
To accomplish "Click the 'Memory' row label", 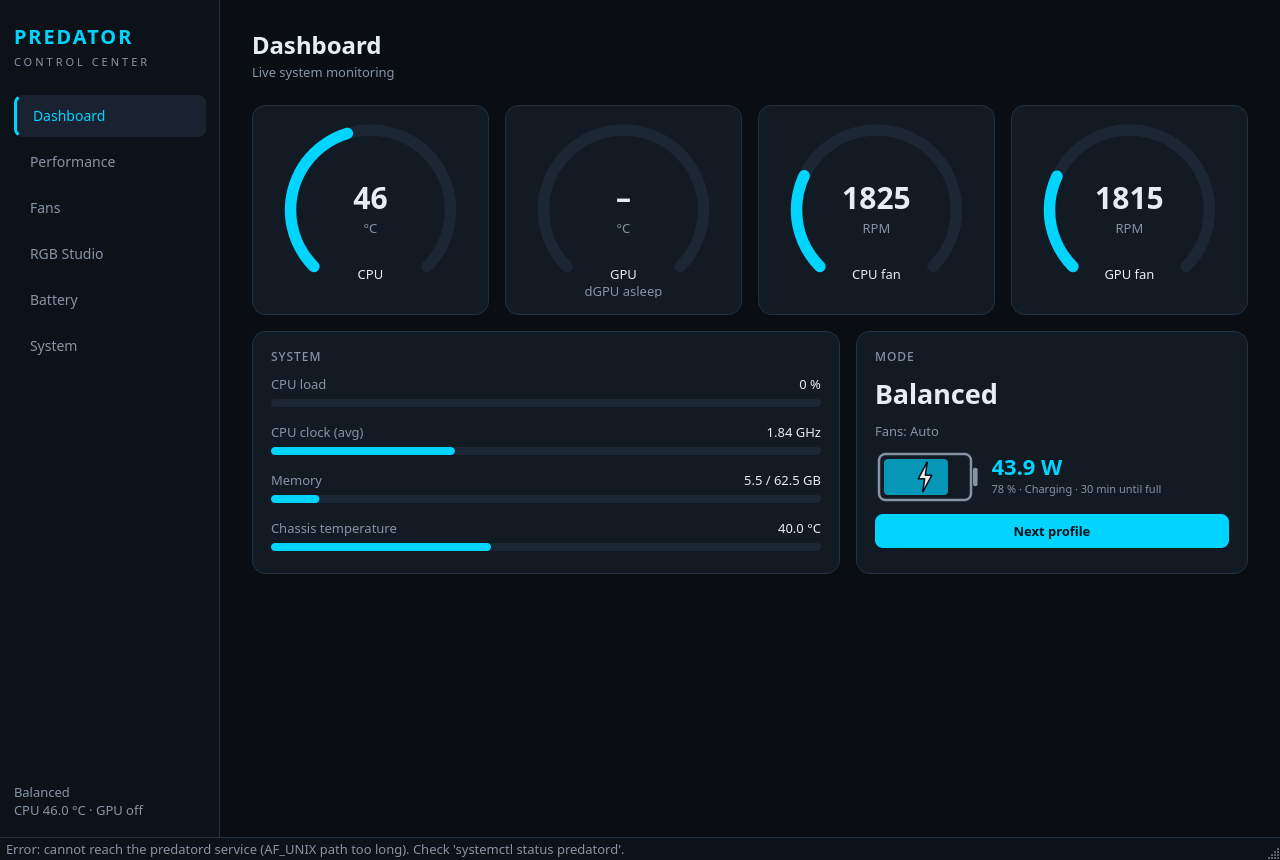I will (296, 481).
